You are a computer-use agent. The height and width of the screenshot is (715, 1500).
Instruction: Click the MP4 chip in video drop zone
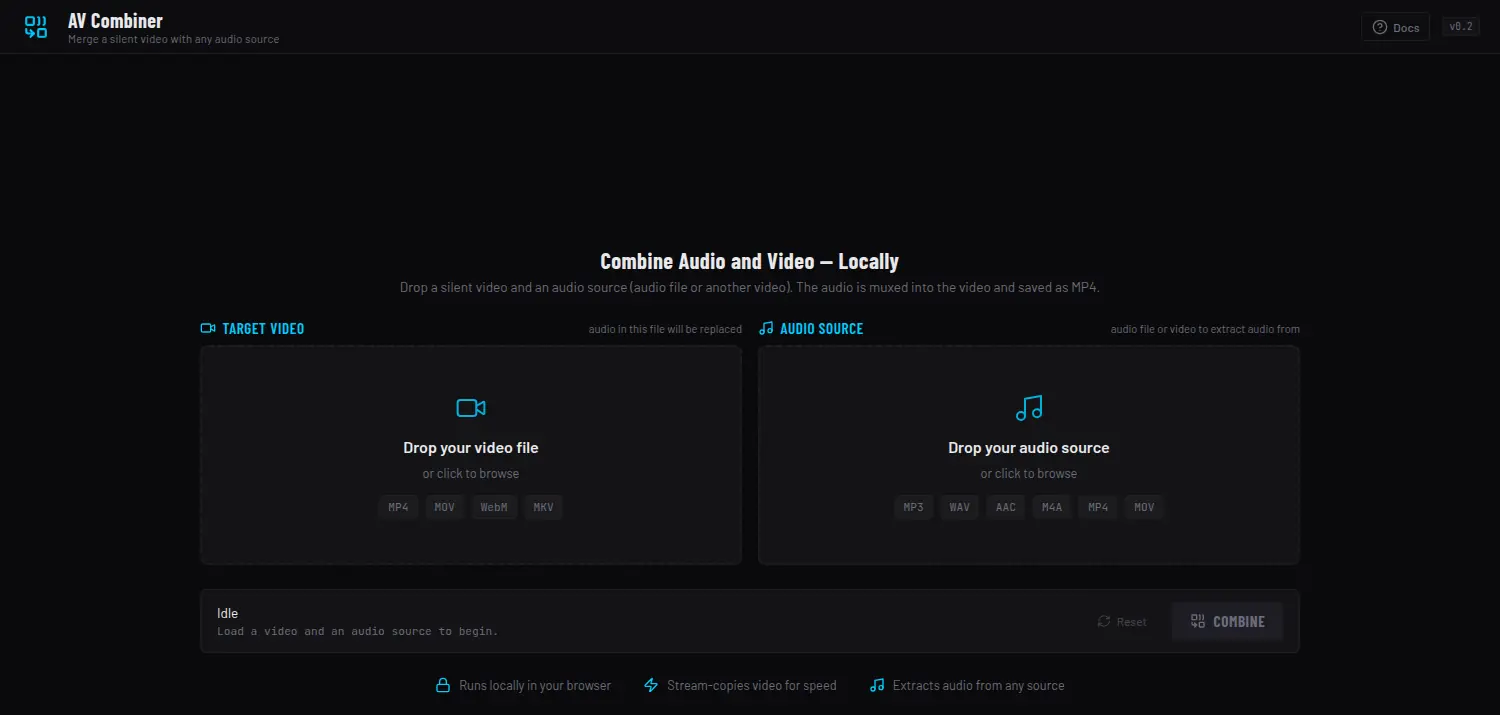(x=399, y=507)
